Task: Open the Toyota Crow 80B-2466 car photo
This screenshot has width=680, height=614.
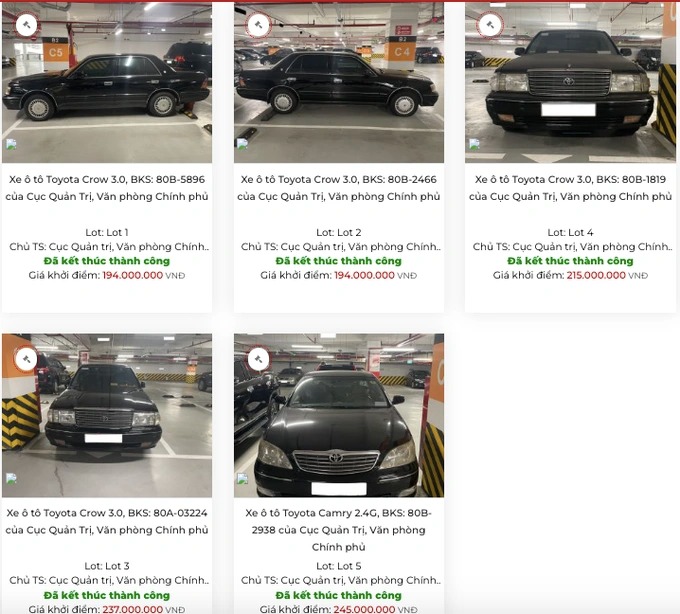Action: (x=339, y=82)
